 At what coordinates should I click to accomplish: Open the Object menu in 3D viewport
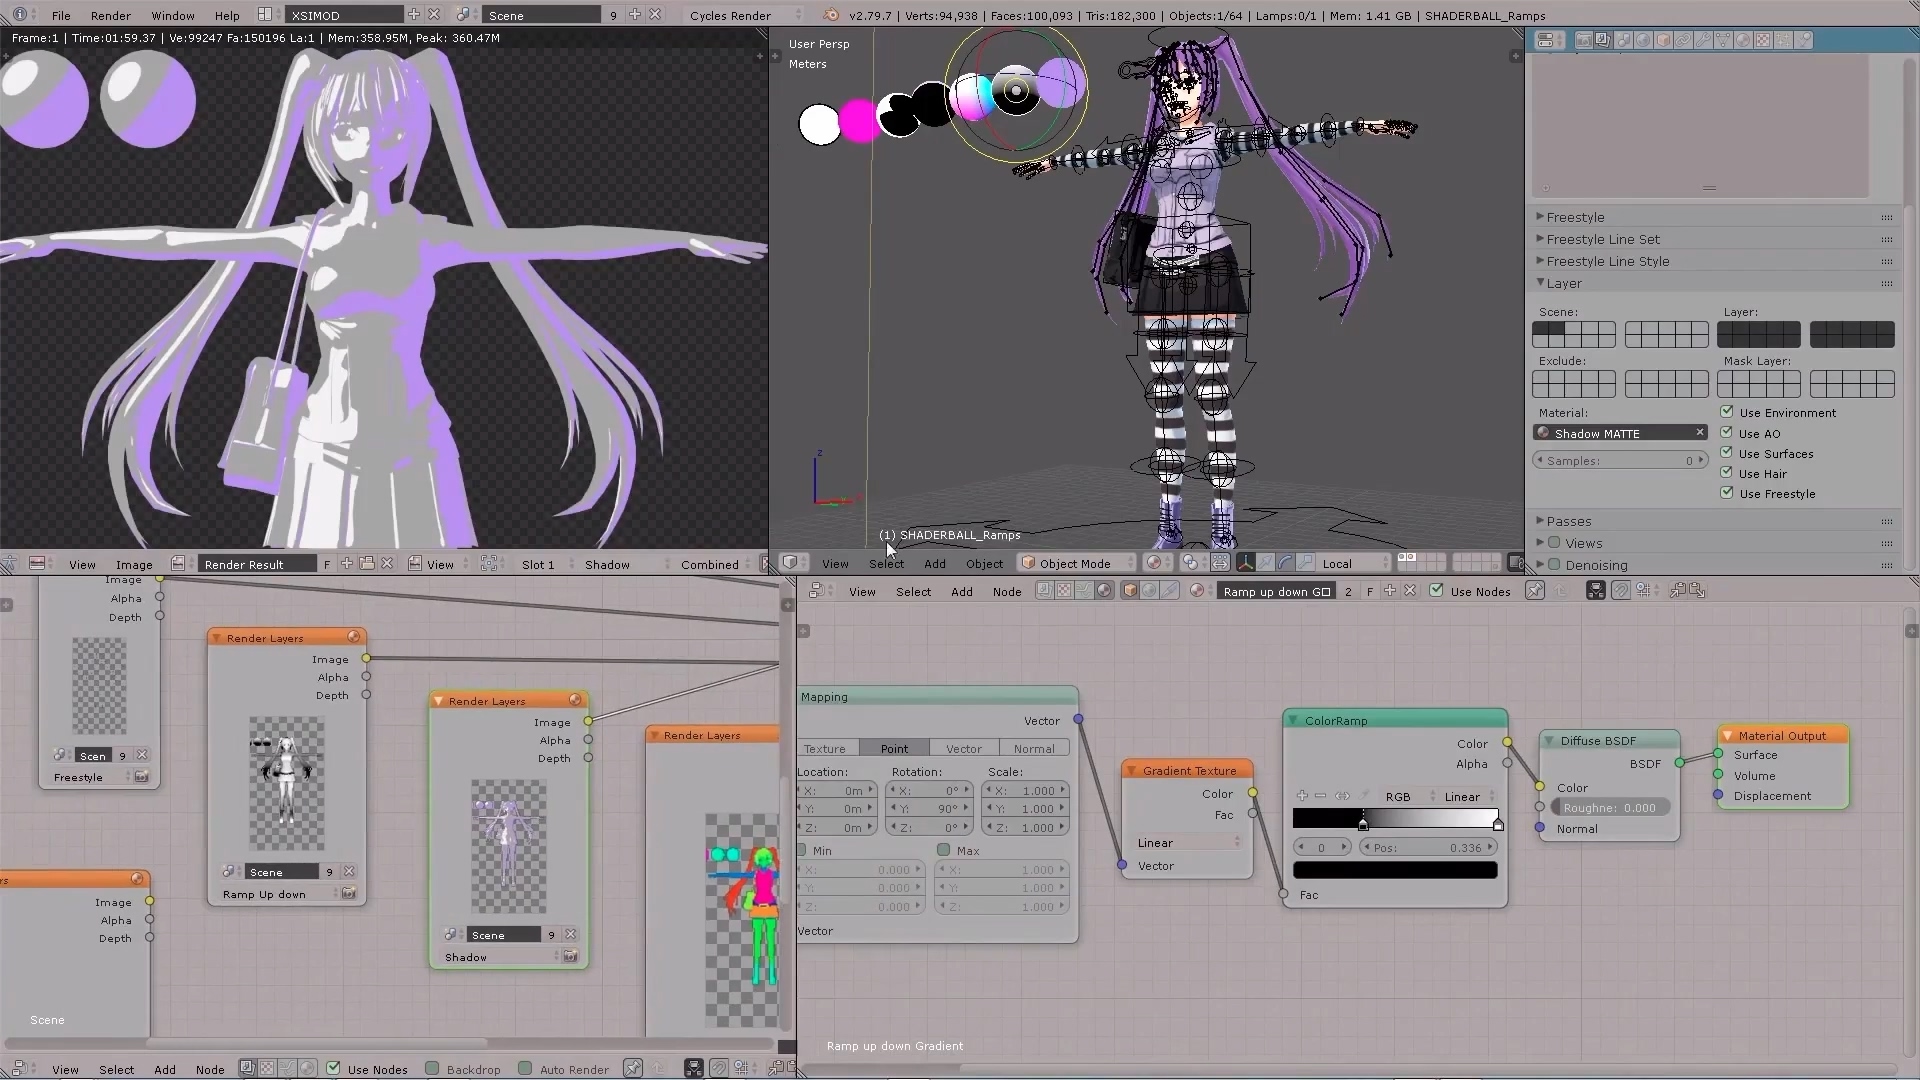coord(984,563)
